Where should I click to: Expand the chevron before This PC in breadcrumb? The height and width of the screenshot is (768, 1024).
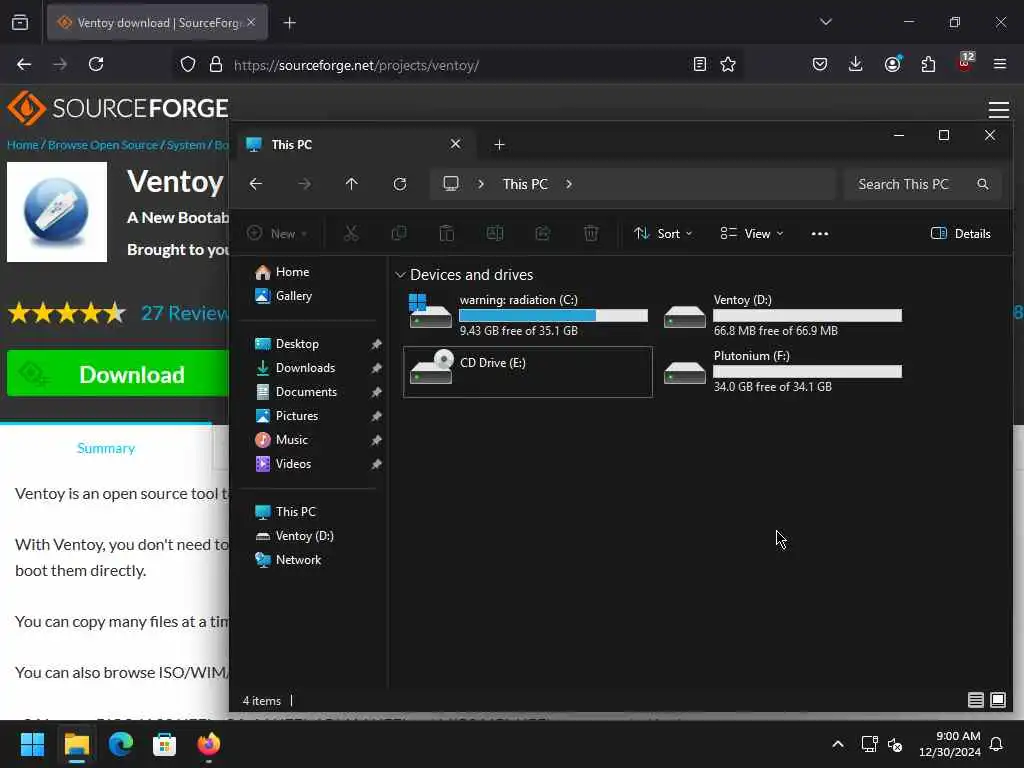[481, 184]
